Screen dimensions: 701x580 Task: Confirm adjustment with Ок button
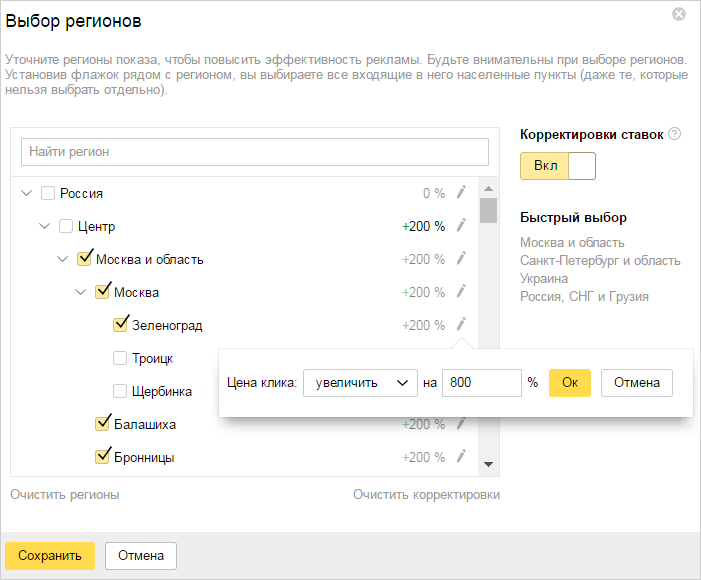pos(570,383)
